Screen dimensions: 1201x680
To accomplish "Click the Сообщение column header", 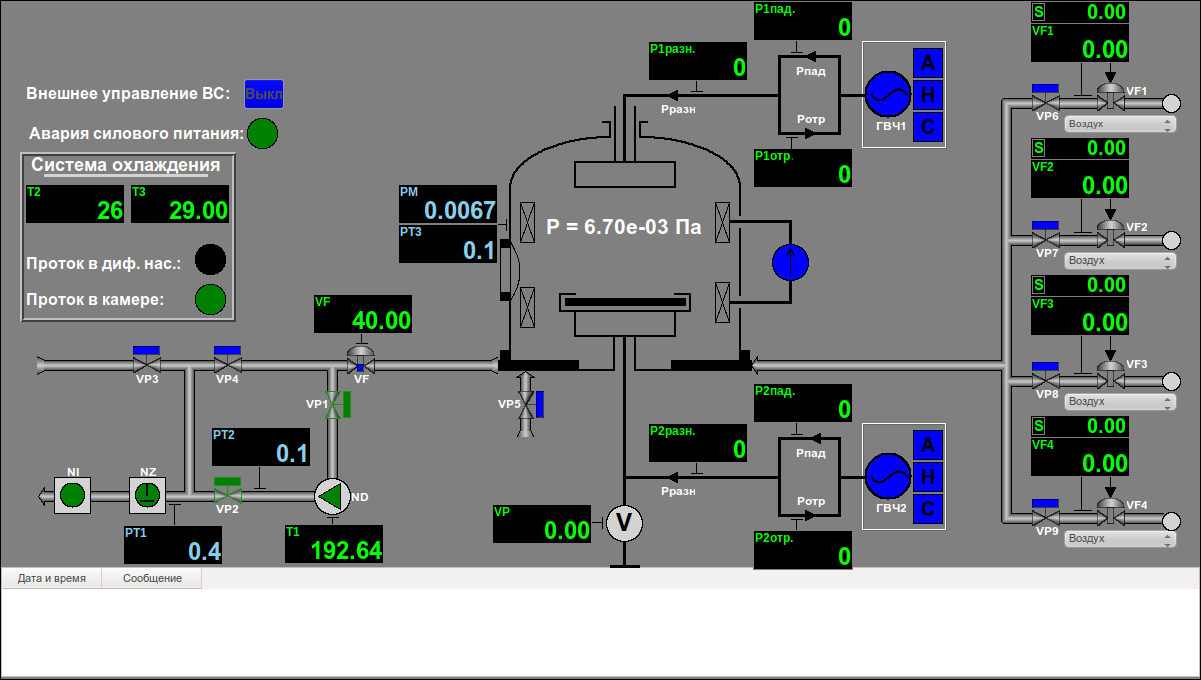I will coord(152,578).
